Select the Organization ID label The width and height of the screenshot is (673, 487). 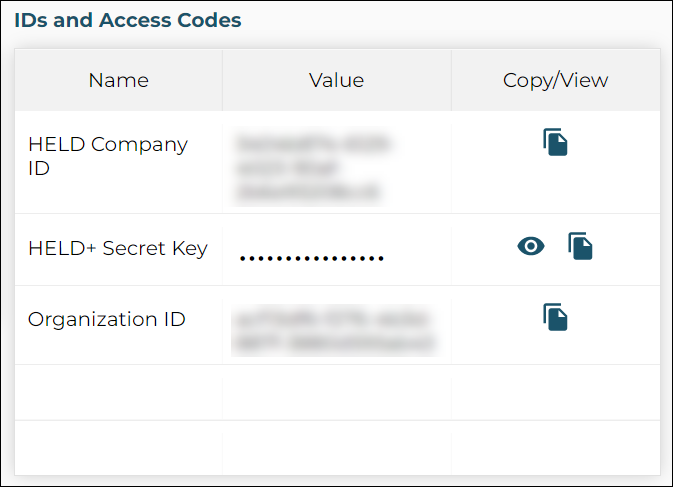pos(106,319)
